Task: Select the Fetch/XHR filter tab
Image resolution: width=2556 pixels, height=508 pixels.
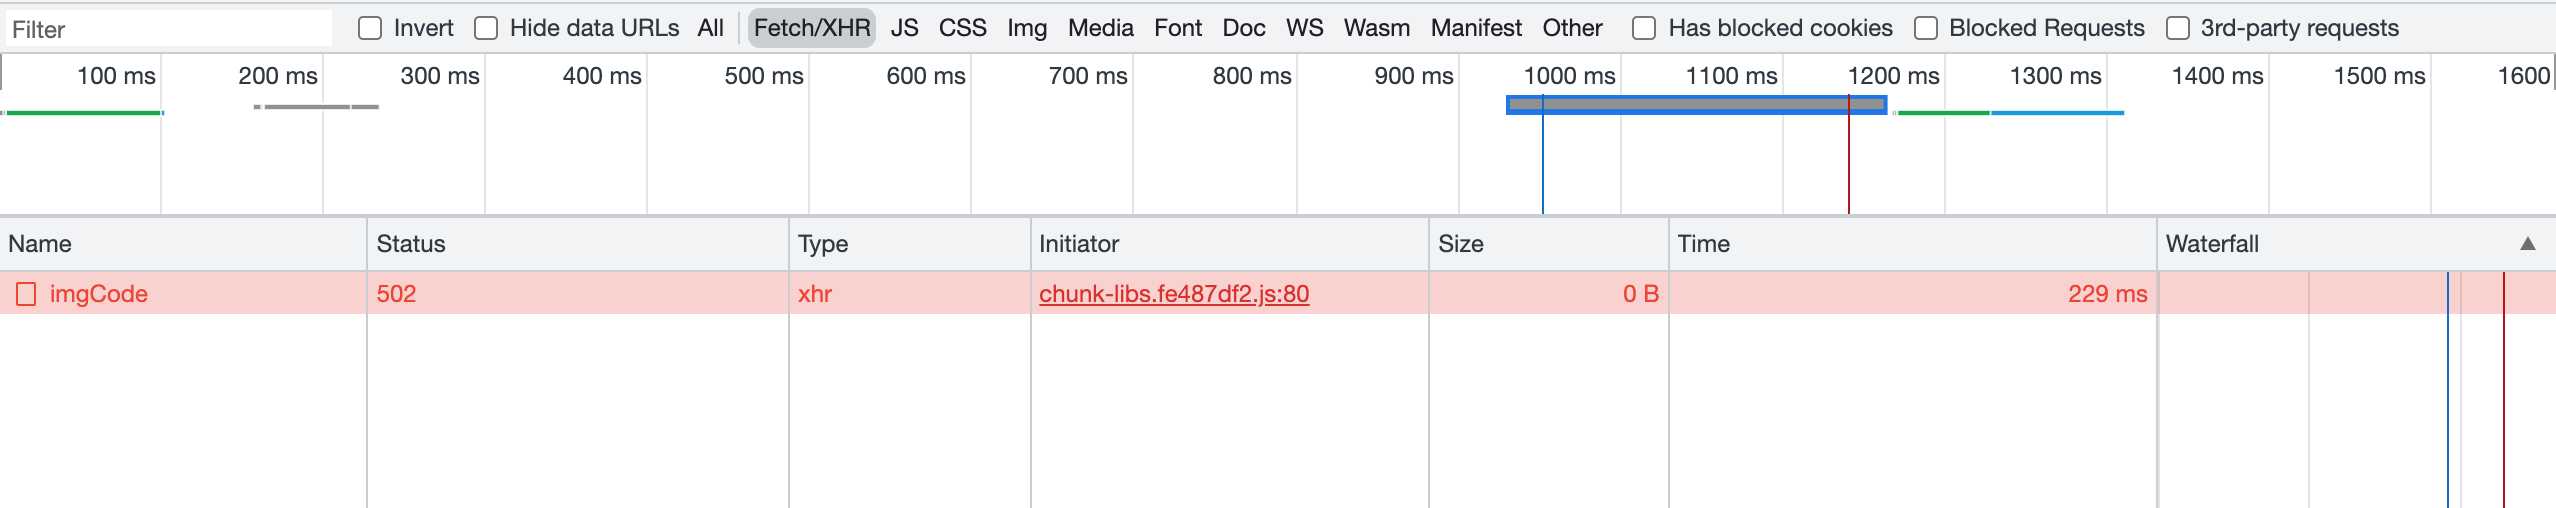Action: pyautogui.click(x=811, y=28)
